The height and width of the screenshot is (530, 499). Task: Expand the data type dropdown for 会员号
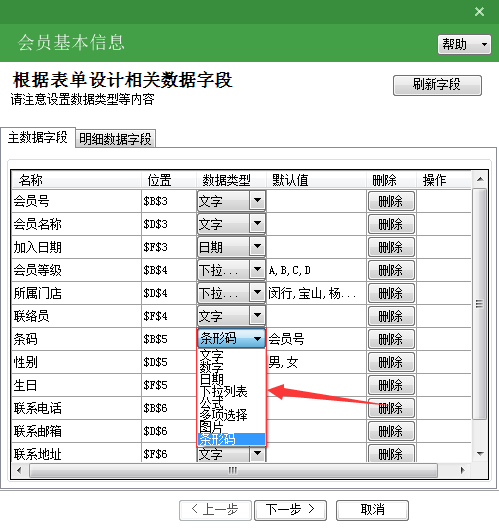257,201
